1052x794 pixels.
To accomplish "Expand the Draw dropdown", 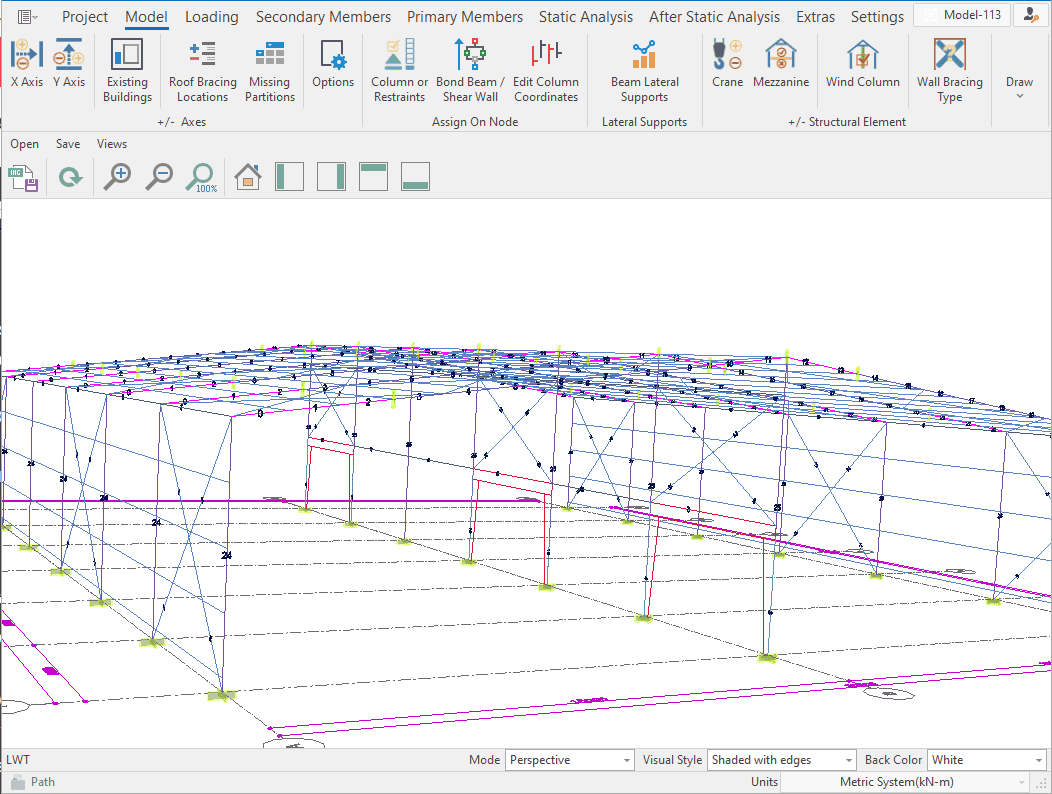I will (x=1019, y=88).
